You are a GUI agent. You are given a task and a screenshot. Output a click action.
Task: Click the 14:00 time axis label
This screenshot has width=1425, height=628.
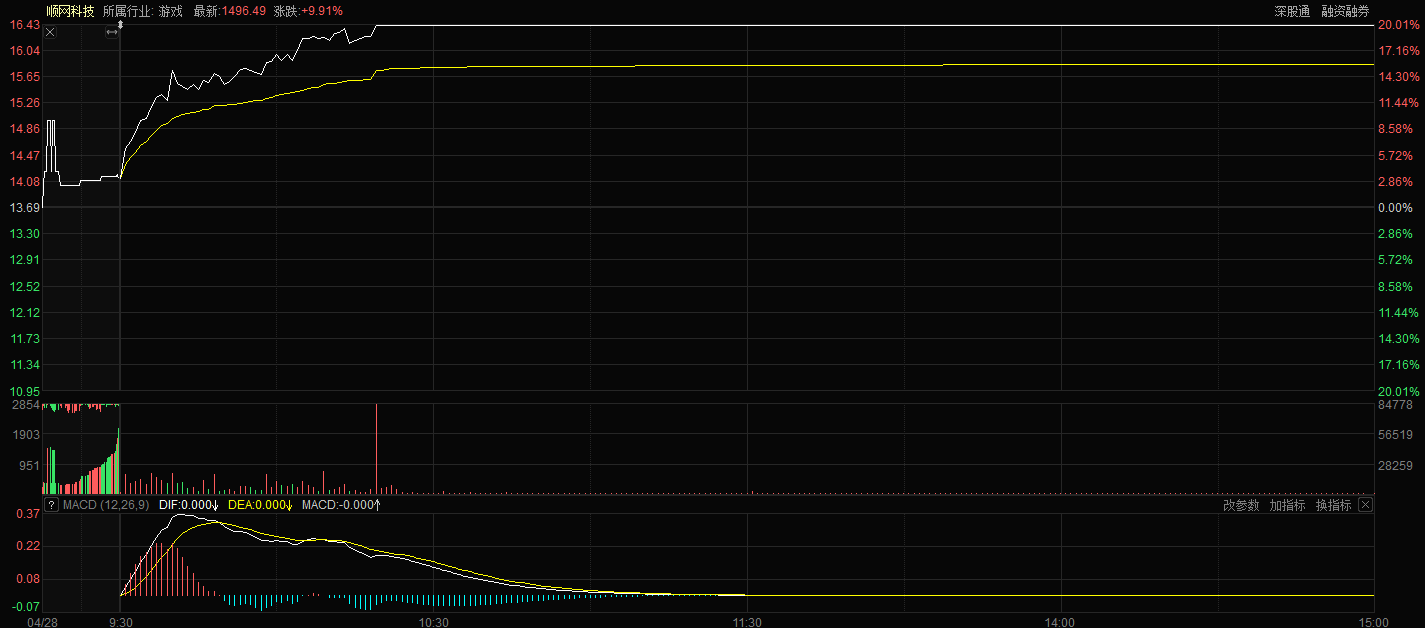pyautogui.click(x=1060, y=621)
